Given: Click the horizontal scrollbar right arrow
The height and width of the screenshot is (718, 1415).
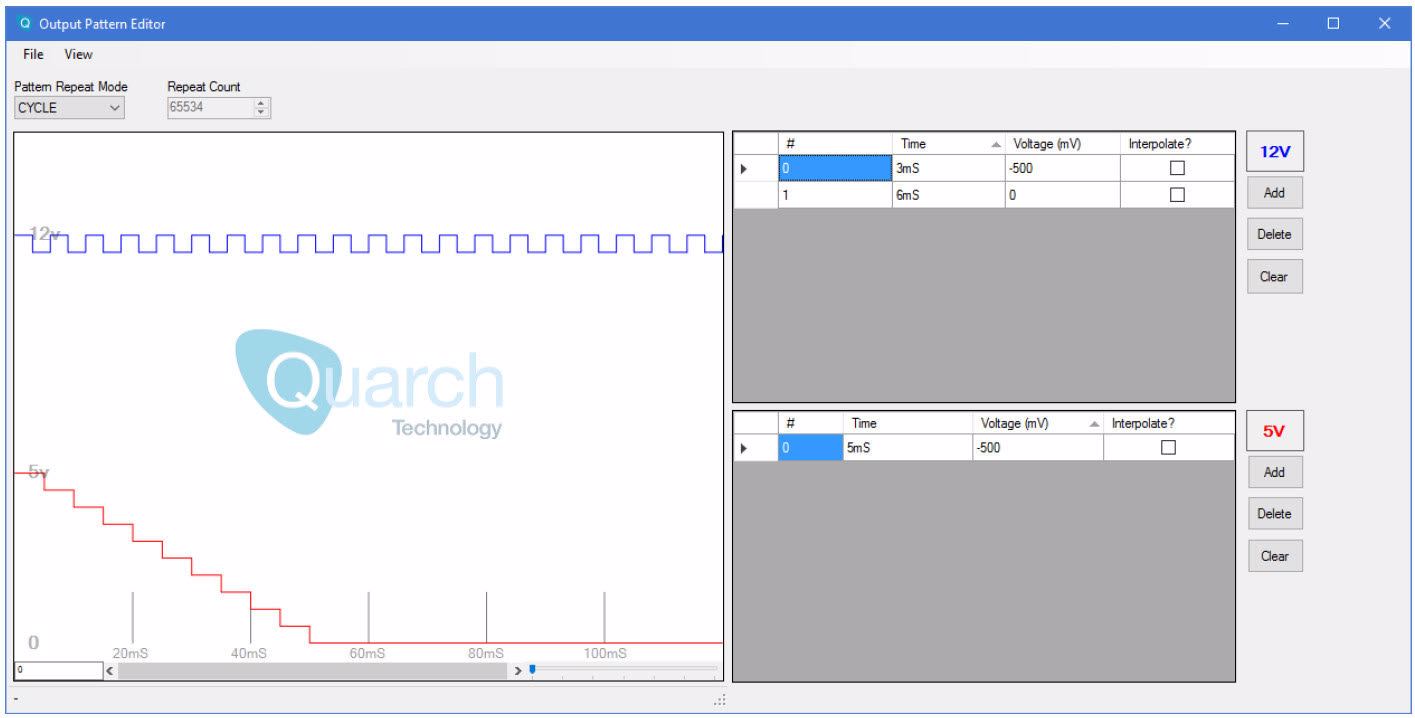Looking at the screenshot, I should [518, 671].
